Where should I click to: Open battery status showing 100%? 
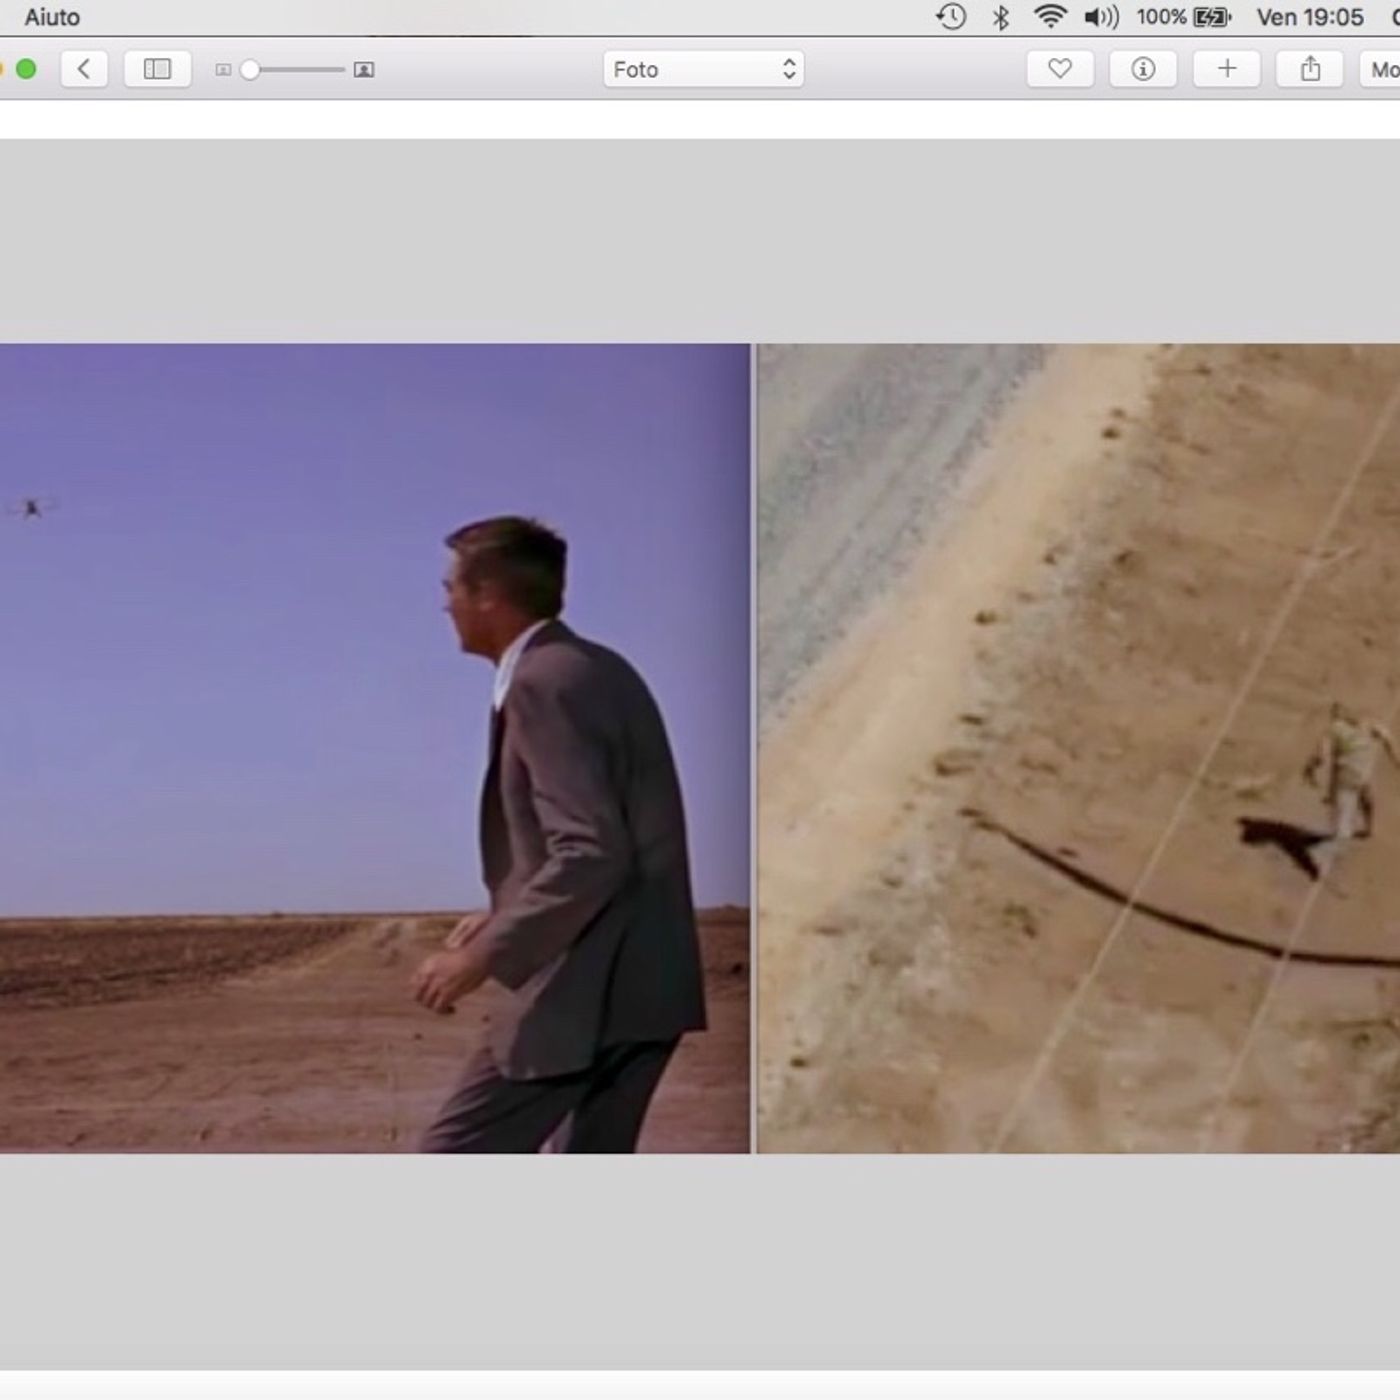click(1184, 17)
